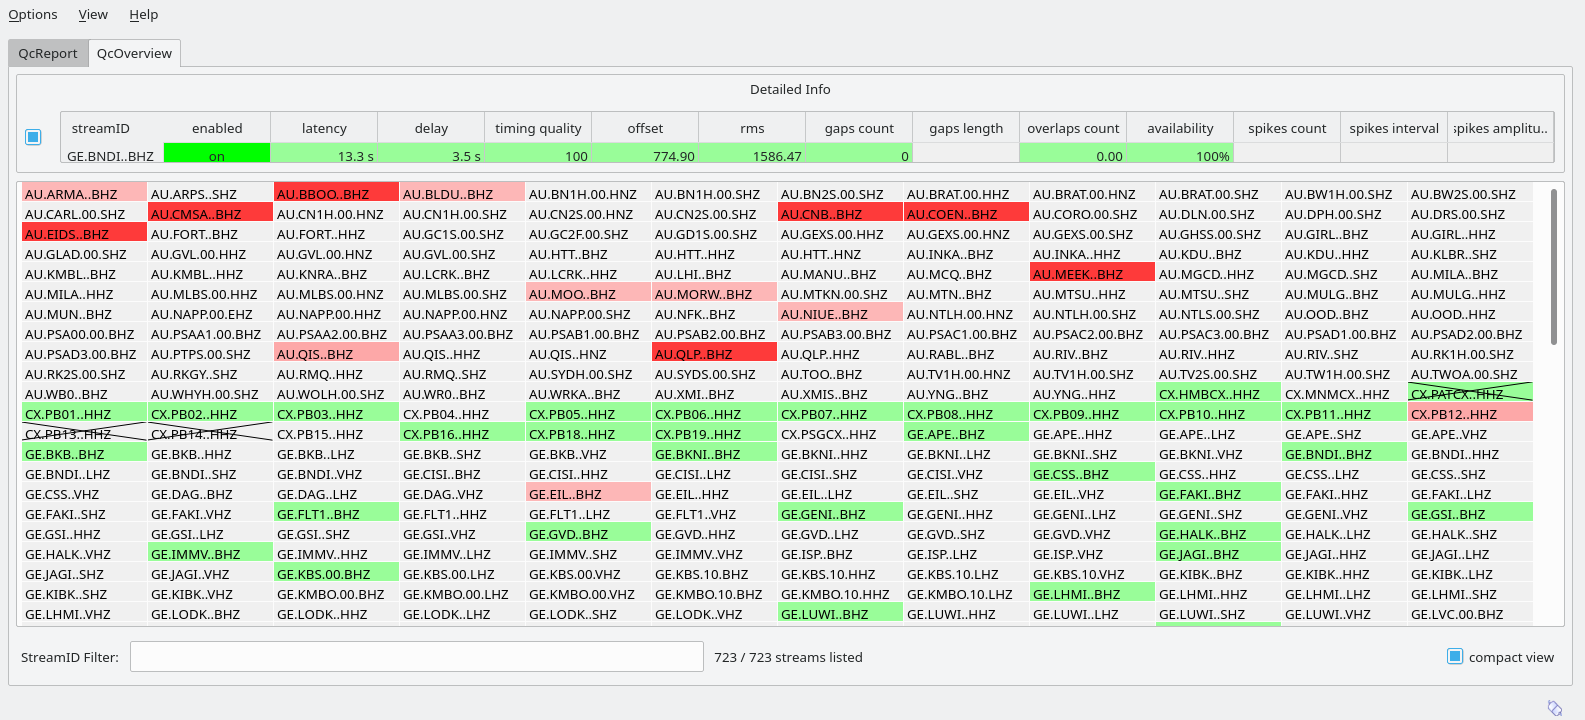
Task: Select the QcOverview tab
Action: coord(134,54)
